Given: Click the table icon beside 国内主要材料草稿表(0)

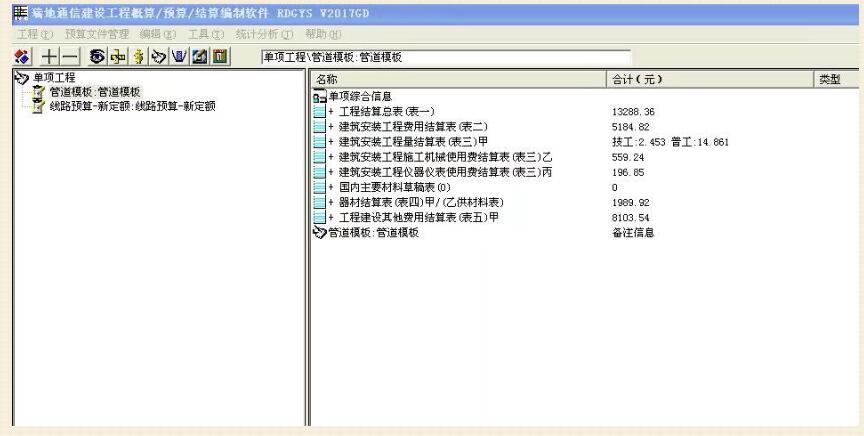Looking at the screenshot, I should (x=319, y=187).
